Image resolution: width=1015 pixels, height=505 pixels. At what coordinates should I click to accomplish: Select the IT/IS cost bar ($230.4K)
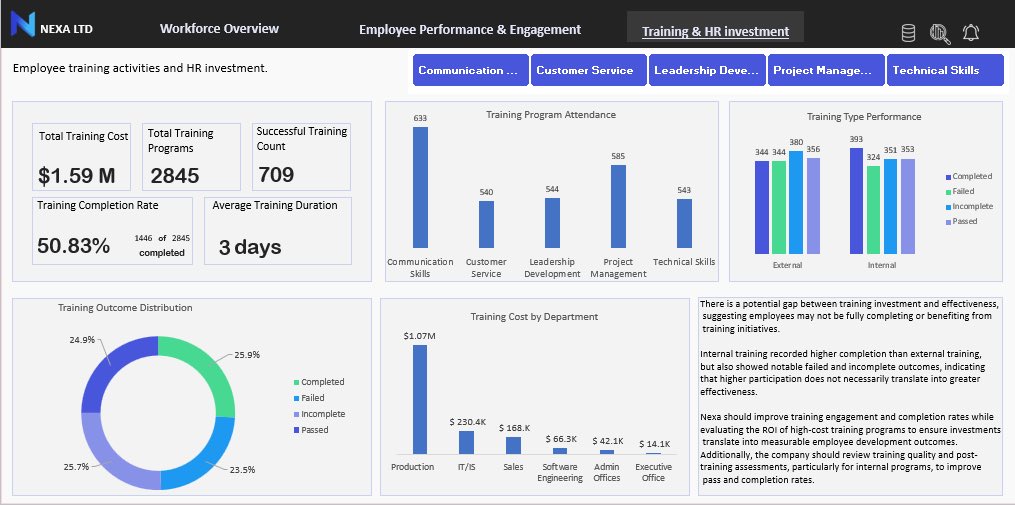[x=466, y=442]
